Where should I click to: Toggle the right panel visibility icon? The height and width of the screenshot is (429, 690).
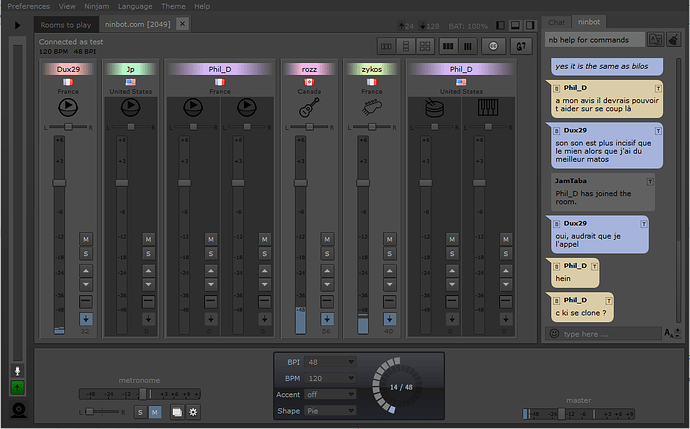(530, 26)
